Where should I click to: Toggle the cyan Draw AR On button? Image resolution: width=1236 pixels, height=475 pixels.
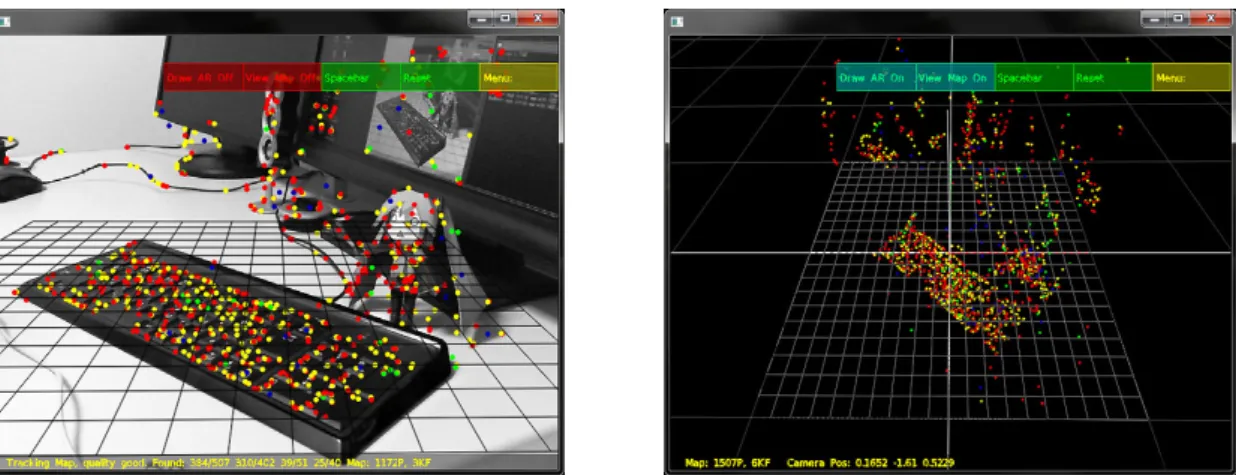(876, 78)
